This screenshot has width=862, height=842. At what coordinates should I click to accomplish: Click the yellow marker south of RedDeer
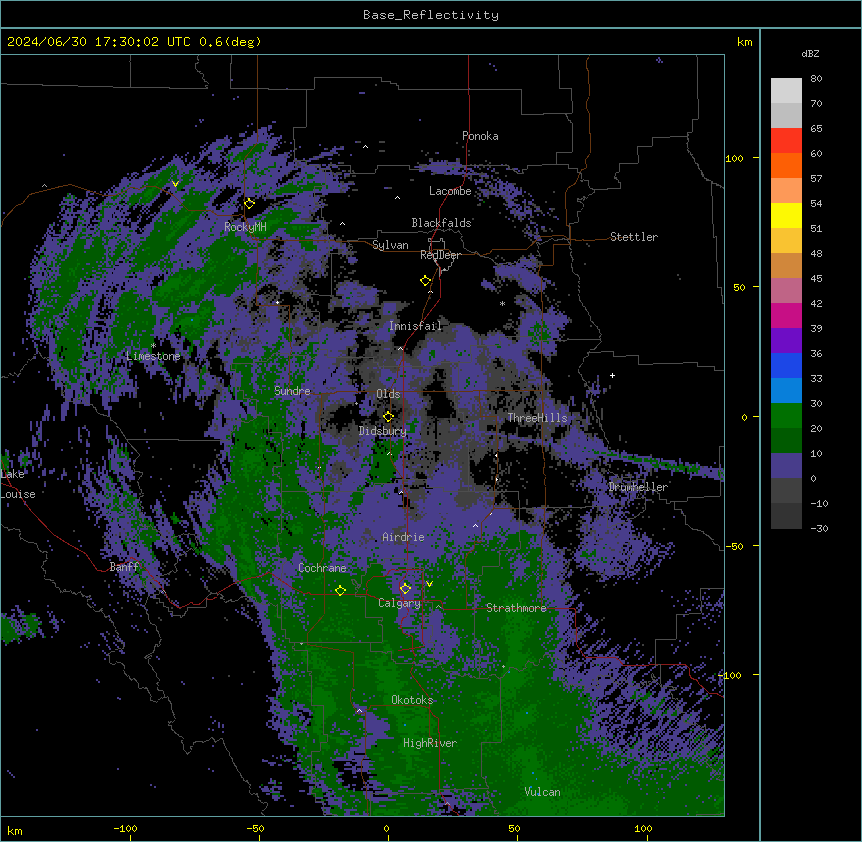(x=425, y=281)
